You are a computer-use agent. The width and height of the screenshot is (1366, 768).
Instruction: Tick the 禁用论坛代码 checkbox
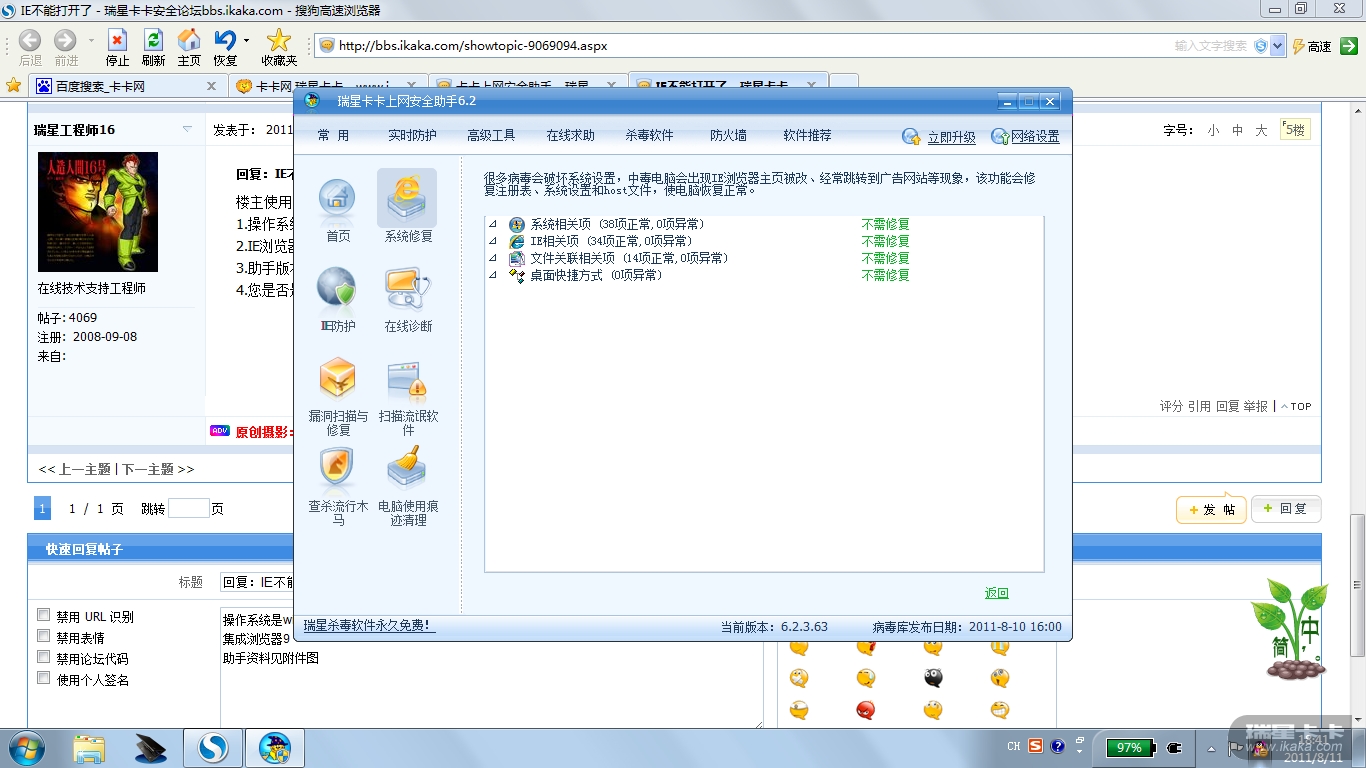tap(44, 657)
